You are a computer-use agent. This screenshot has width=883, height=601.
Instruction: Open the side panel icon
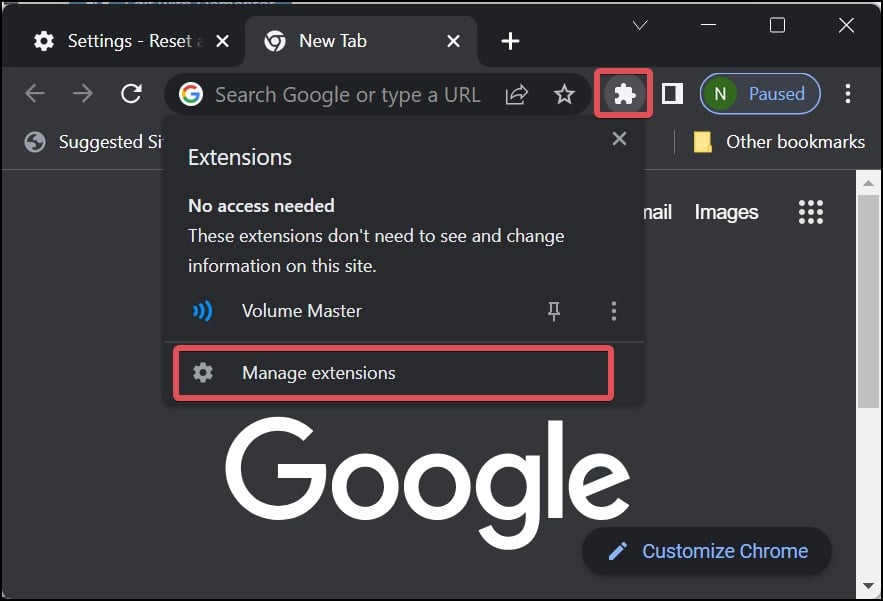pos(672,94)
